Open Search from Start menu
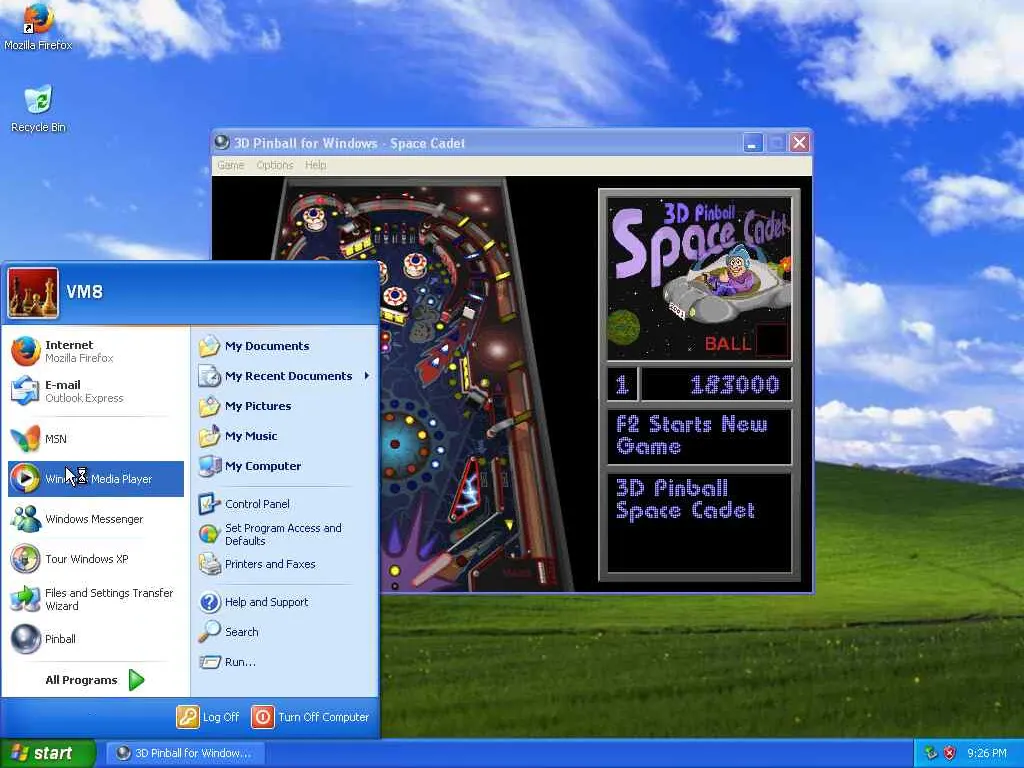The image size is (1024, 768). pyautogui.click(x=285, y=632)
